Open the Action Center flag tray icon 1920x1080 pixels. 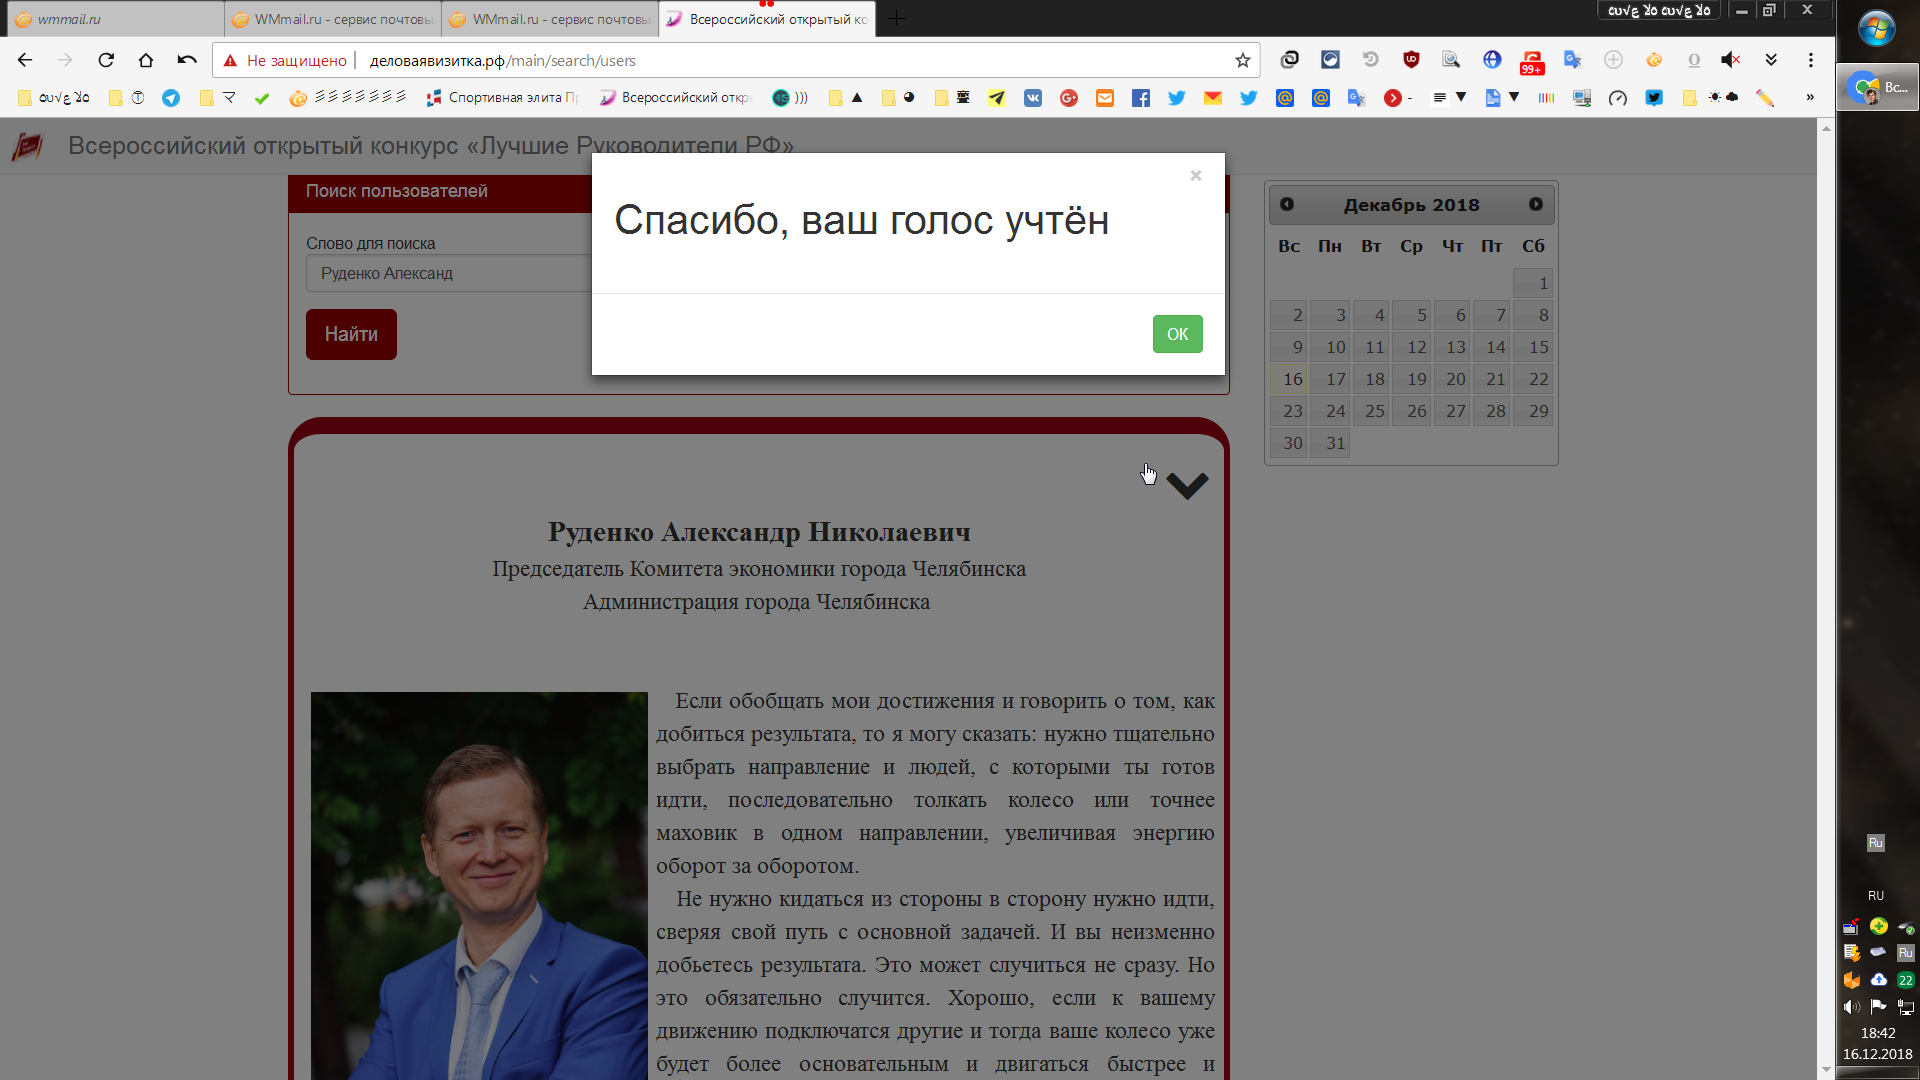[1878, 1007]
